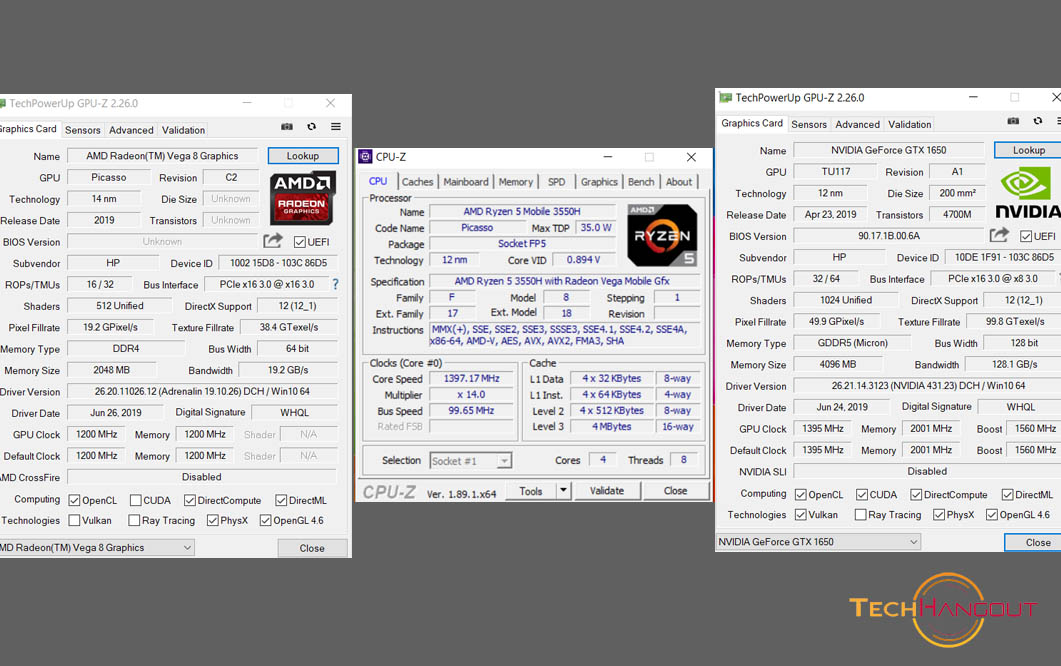Click the bus interface question mark in AMD GPU-Z

[x=335, y=284]
